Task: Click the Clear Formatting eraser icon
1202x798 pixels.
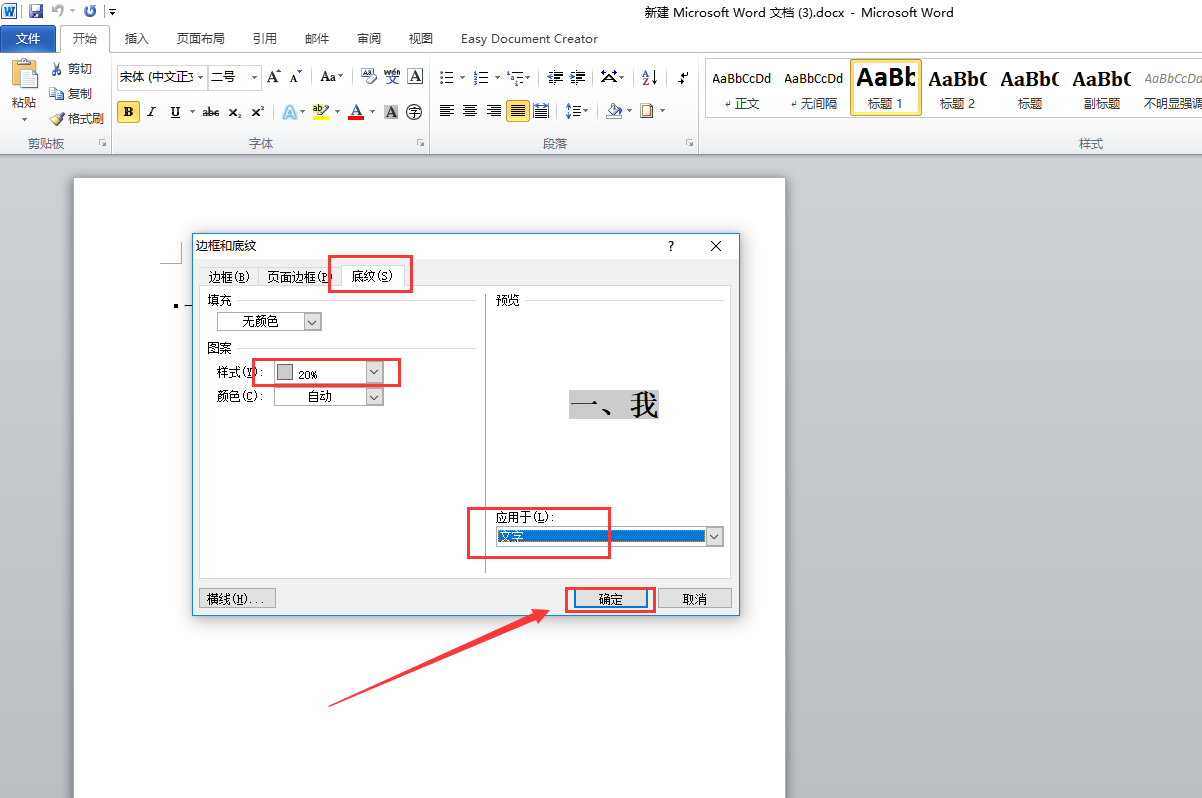Action: click(368, 77)
